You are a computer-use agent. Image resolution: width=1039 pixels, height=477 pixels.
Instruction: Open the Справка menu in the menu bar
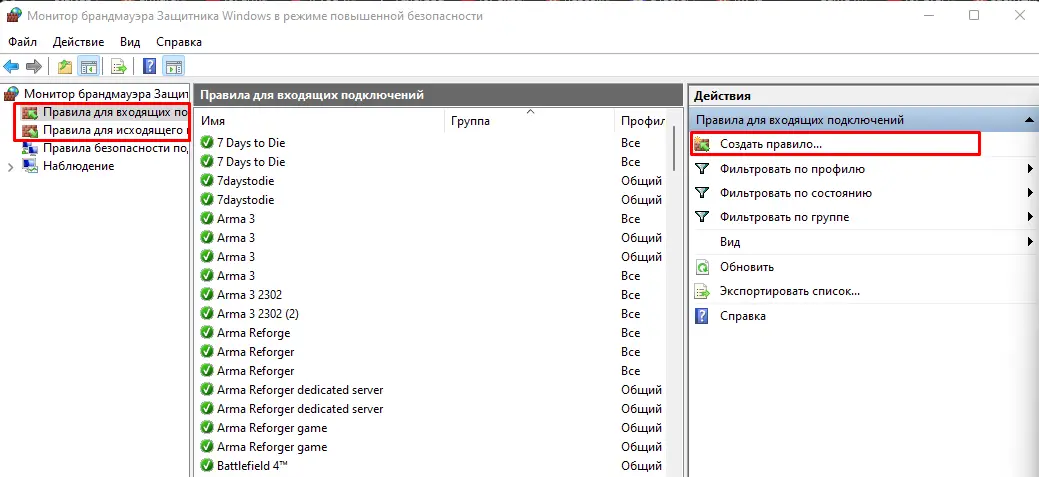click(179, 42)
